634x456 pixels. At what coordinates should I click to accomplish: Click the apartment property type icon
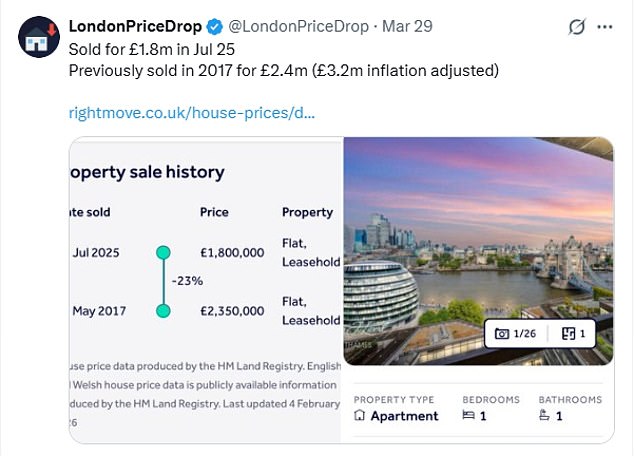tap(360, 416)
